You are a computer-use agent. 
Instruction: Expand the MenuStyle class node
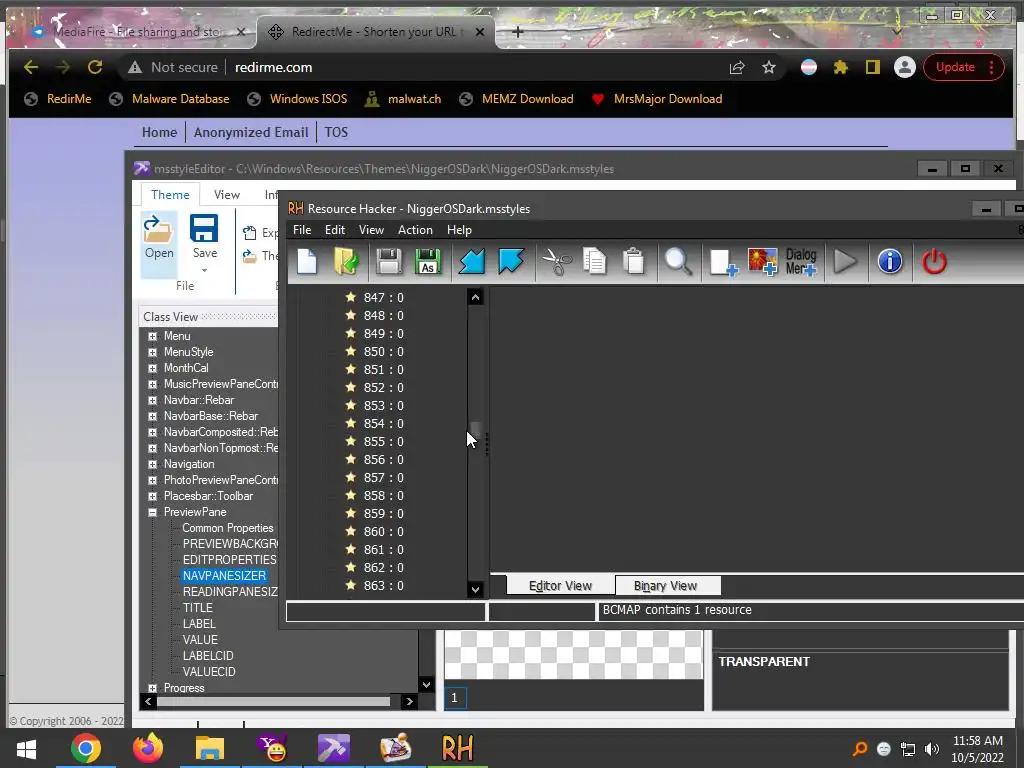[x=152, y=352]
